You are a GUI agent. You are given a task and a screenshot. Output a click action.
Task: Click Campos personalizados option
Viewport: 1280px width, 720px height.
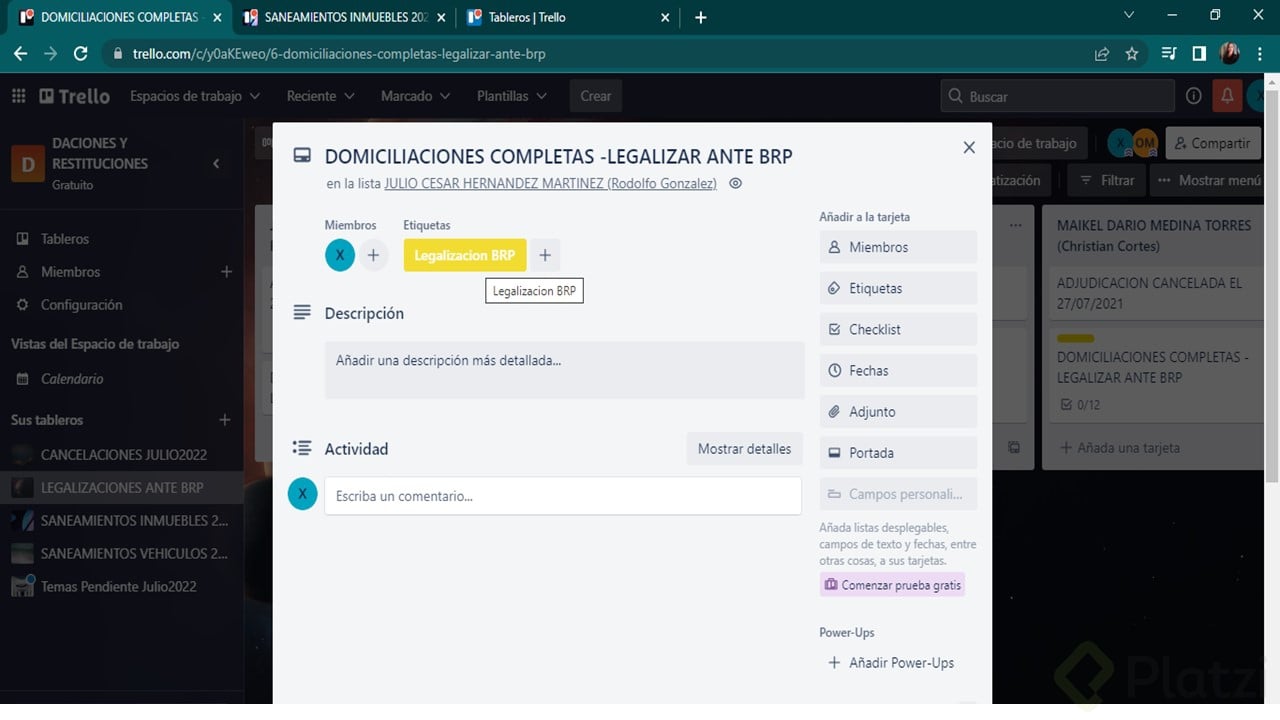[x=898, y=494]
